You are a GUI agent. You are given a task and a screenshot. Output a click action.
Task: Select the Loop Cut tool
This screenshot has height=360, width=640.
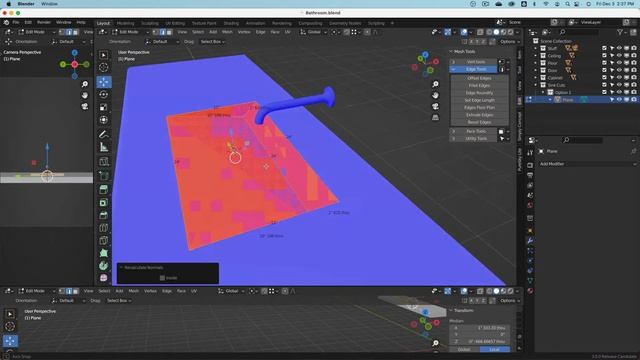tap(104, 228)
